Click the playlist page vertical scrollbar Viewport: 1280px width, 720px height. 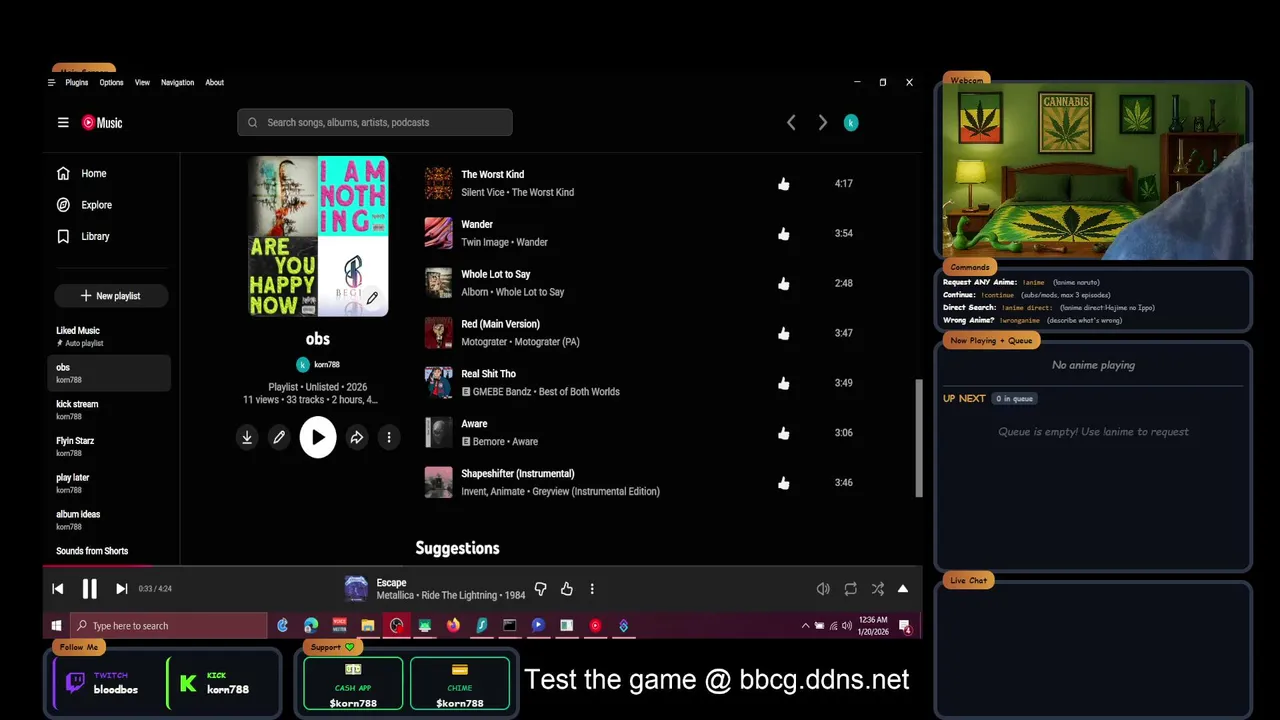coord(919,438)
